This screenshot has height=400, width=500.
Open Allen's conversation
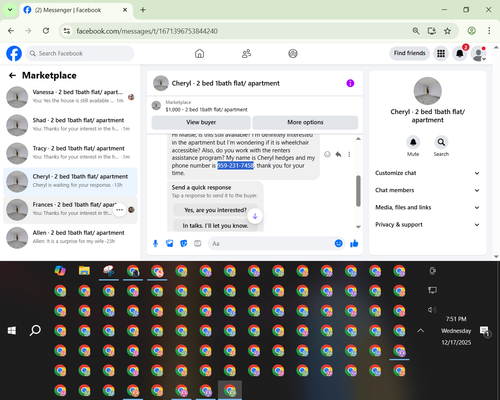(x=70, y=238)
